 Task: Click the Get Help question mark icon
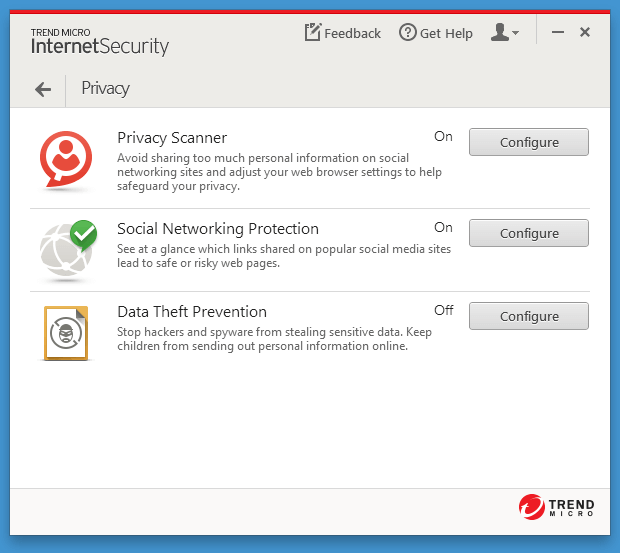pyautogui.click(x=407, y=33)
